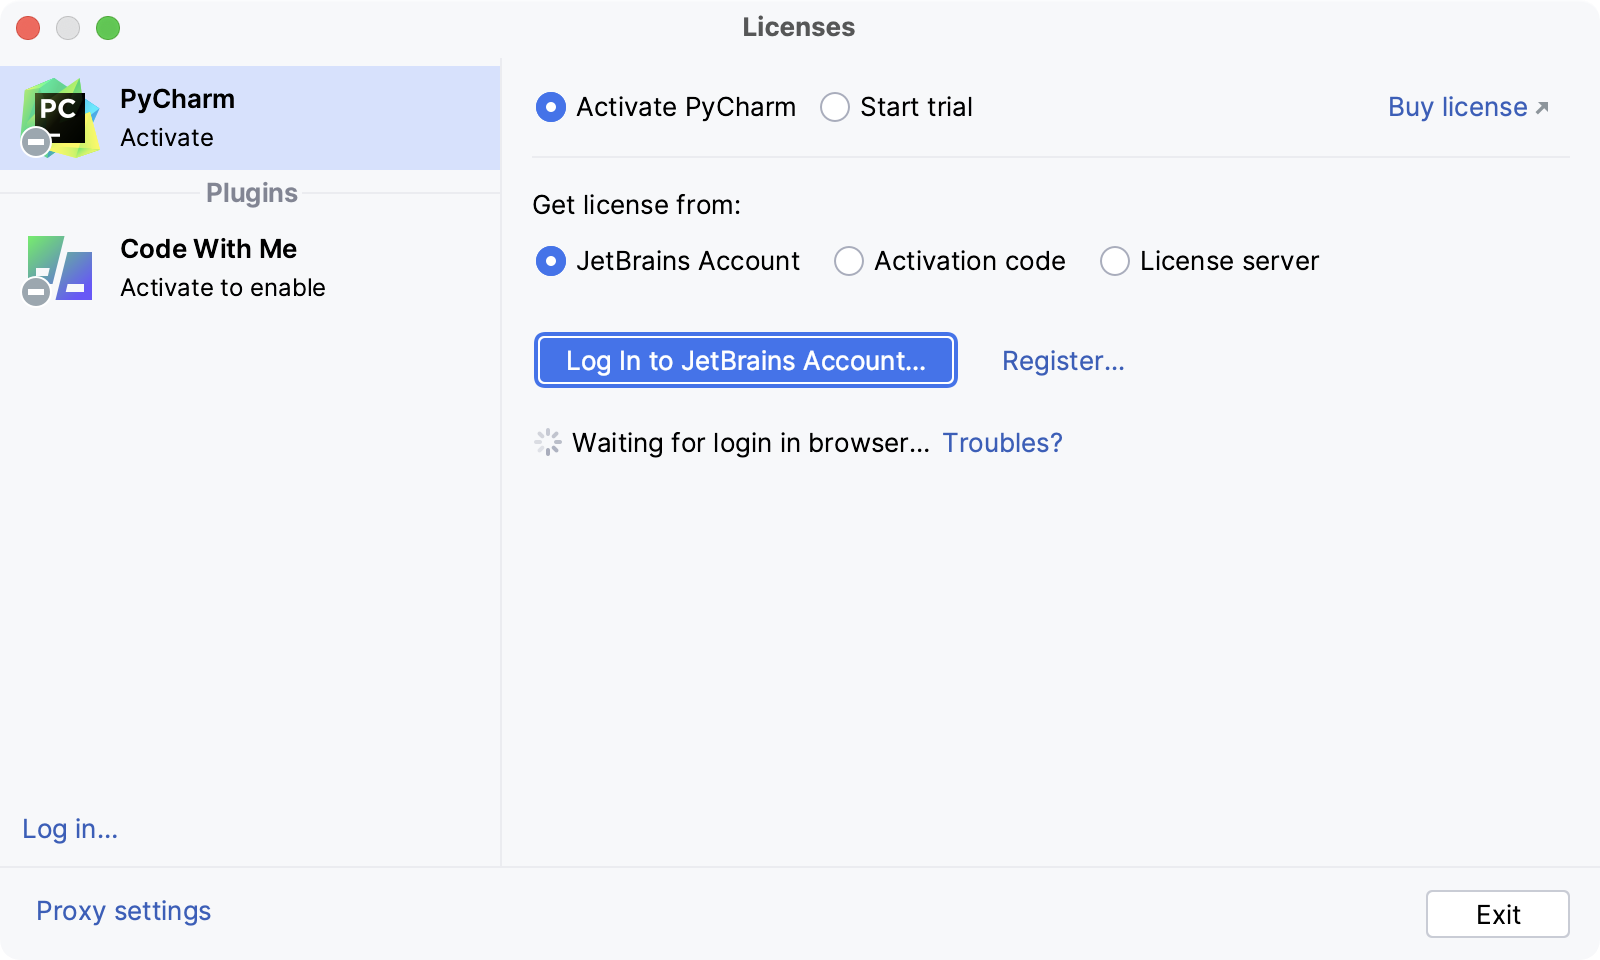Select the PyCharm icon in the sidebar
The height and width of the screenshot is (960, 1600).
click(x=60, y=117)
